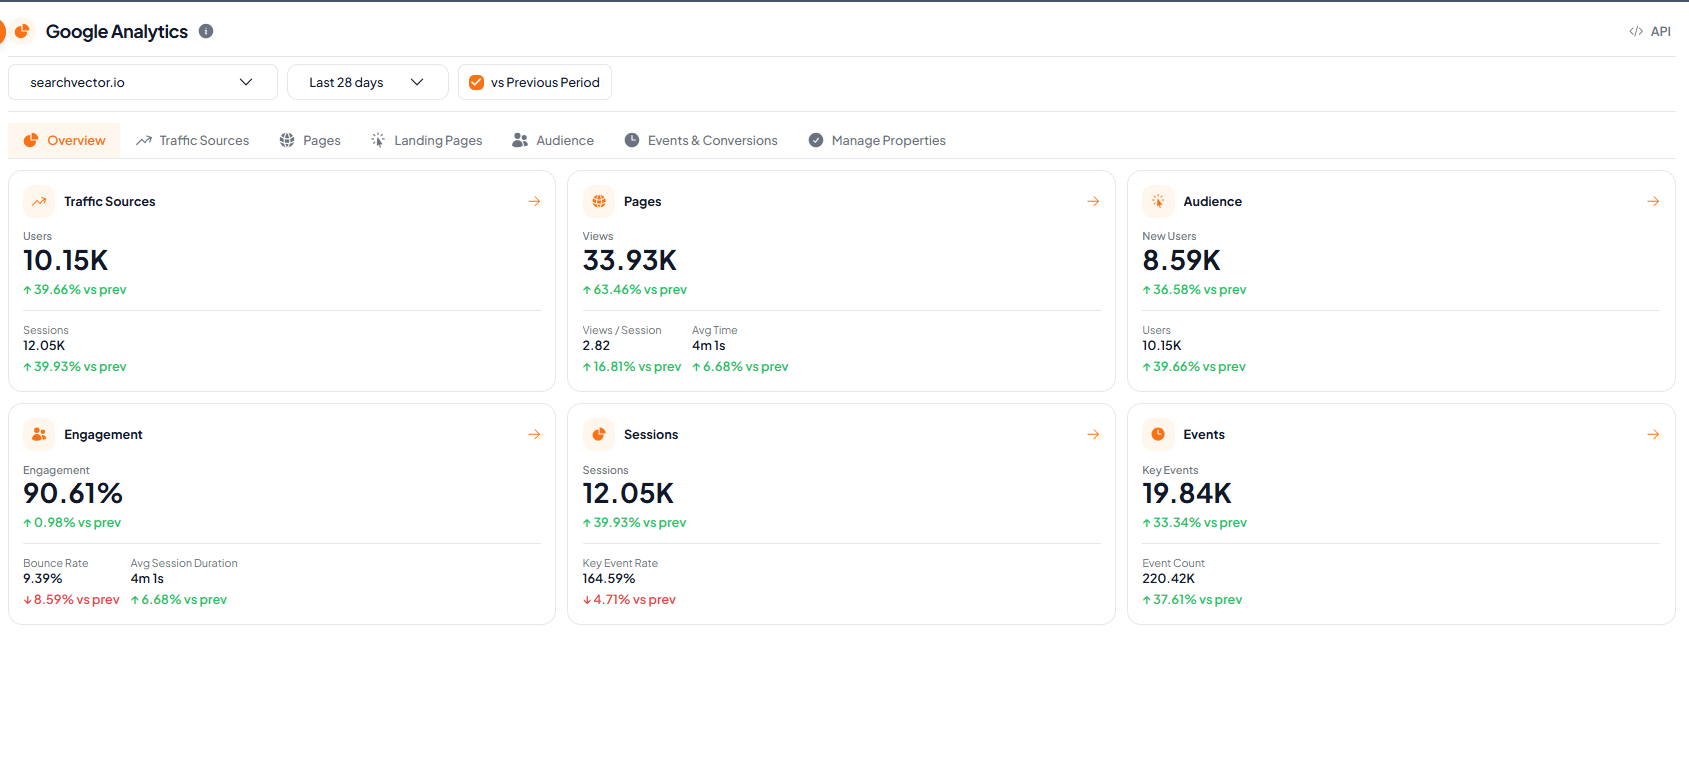
Task: Click the 8.59% vs prev bounce rate change
Action: [72, 599]
